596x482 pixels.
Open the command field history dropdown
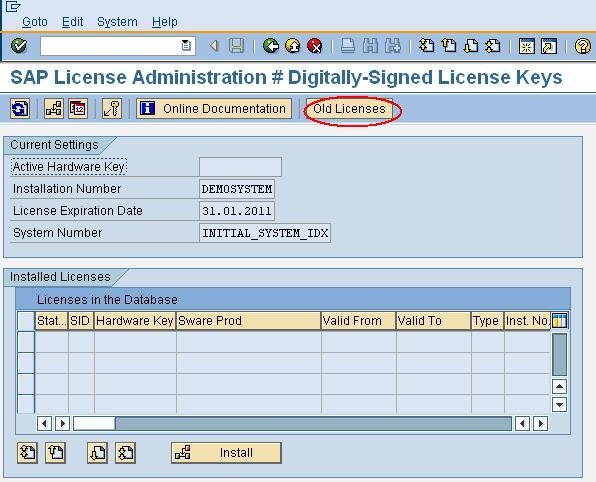point(186,46)
